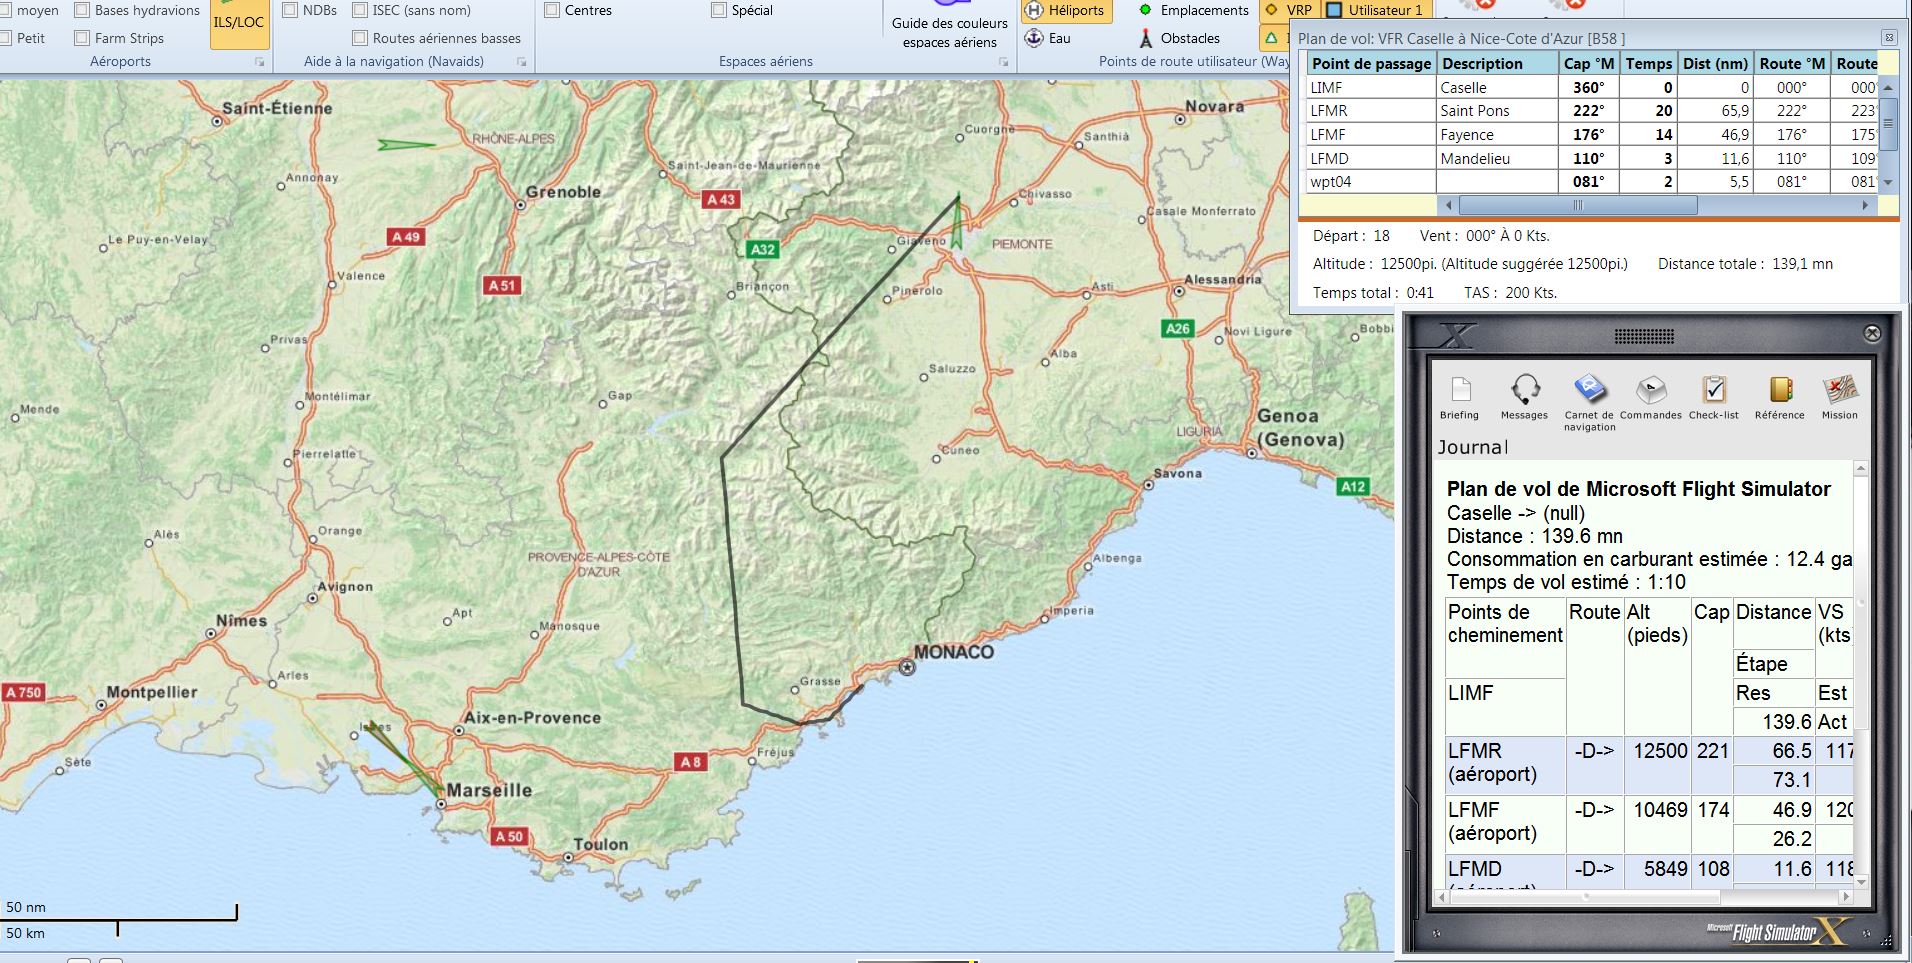Sort by Cap °M column header
The image size is (1912, 963).
[x=1589, y=63]
